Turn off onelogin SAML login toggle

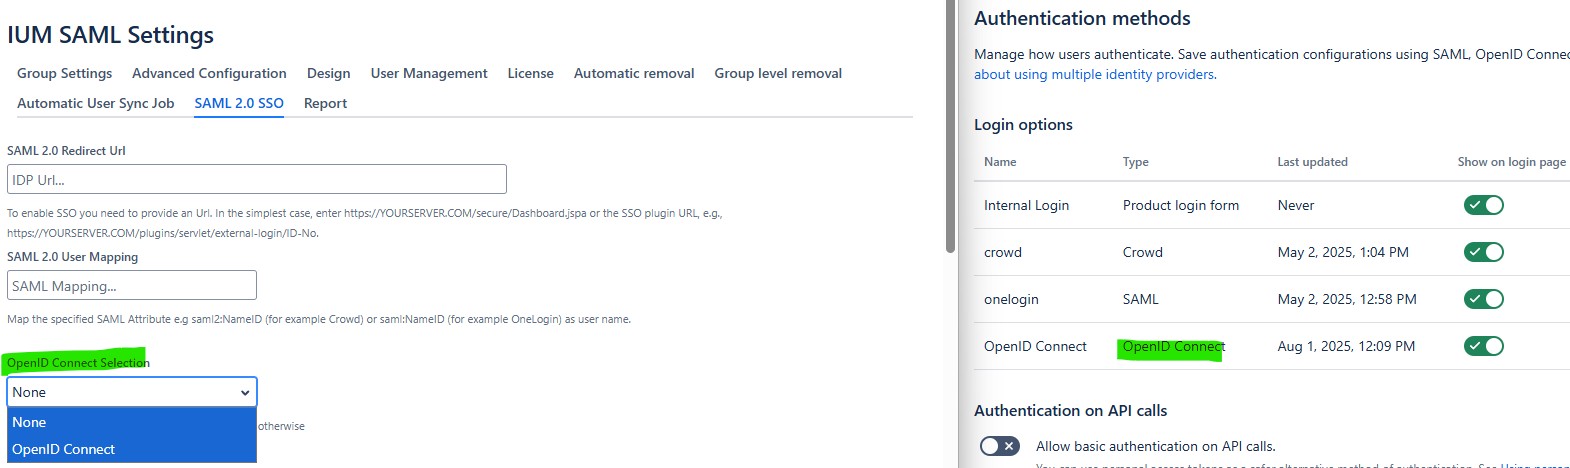(x=1483, y=299)
